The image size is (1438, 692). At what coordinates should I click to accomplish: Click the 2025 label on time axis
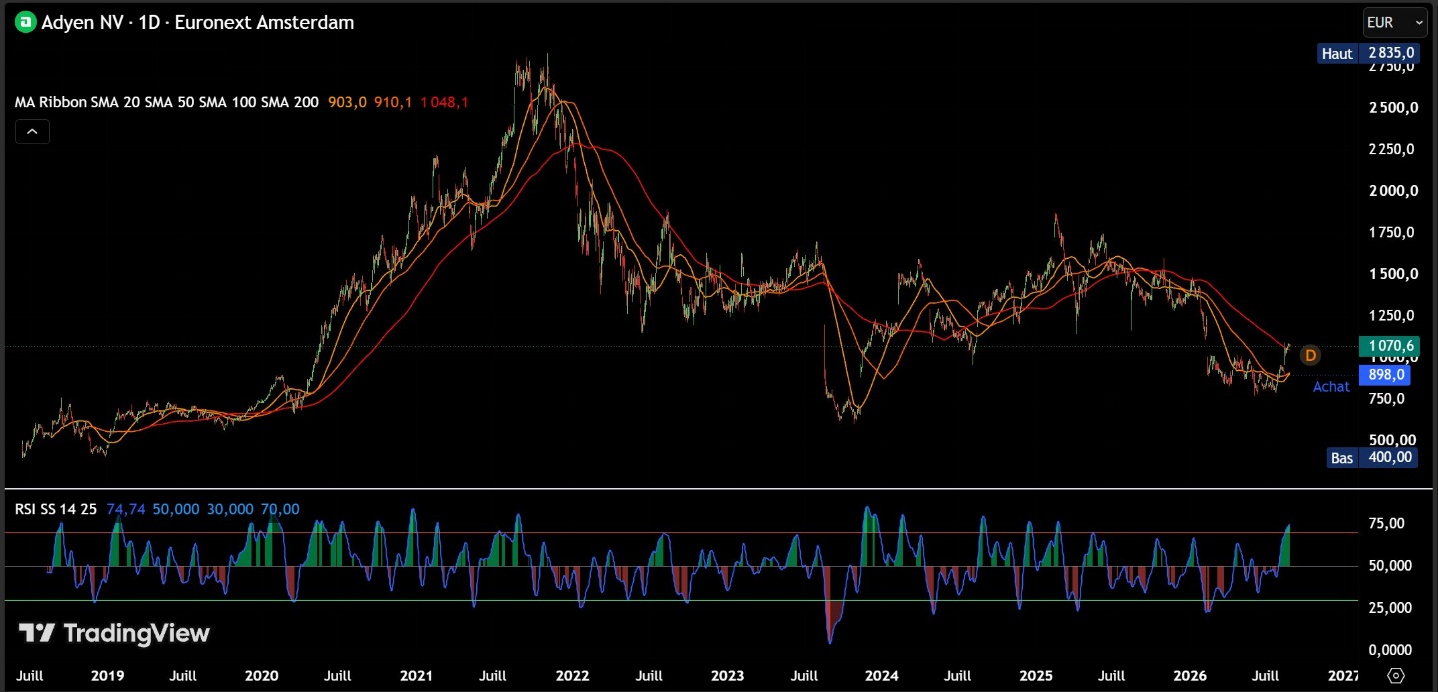[1037, 675]
